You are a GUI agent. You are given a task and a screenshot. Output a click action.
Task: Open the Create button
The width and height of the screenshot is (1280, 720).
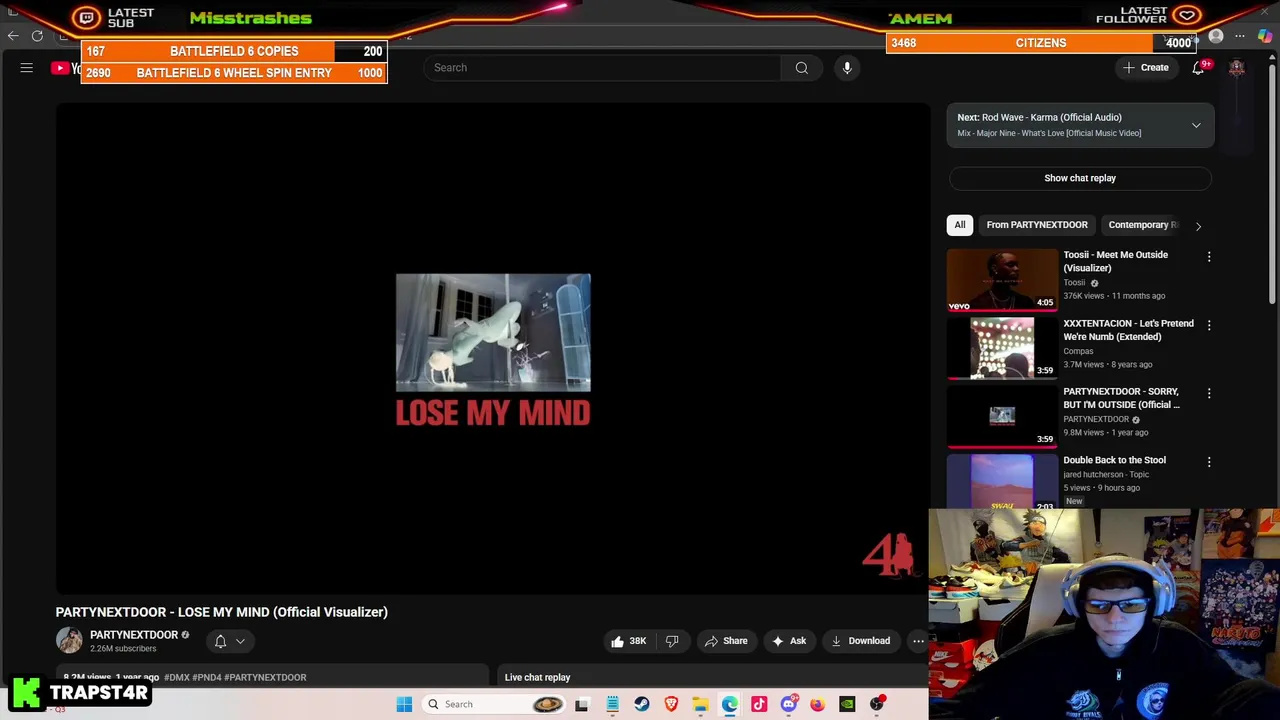1146,68
